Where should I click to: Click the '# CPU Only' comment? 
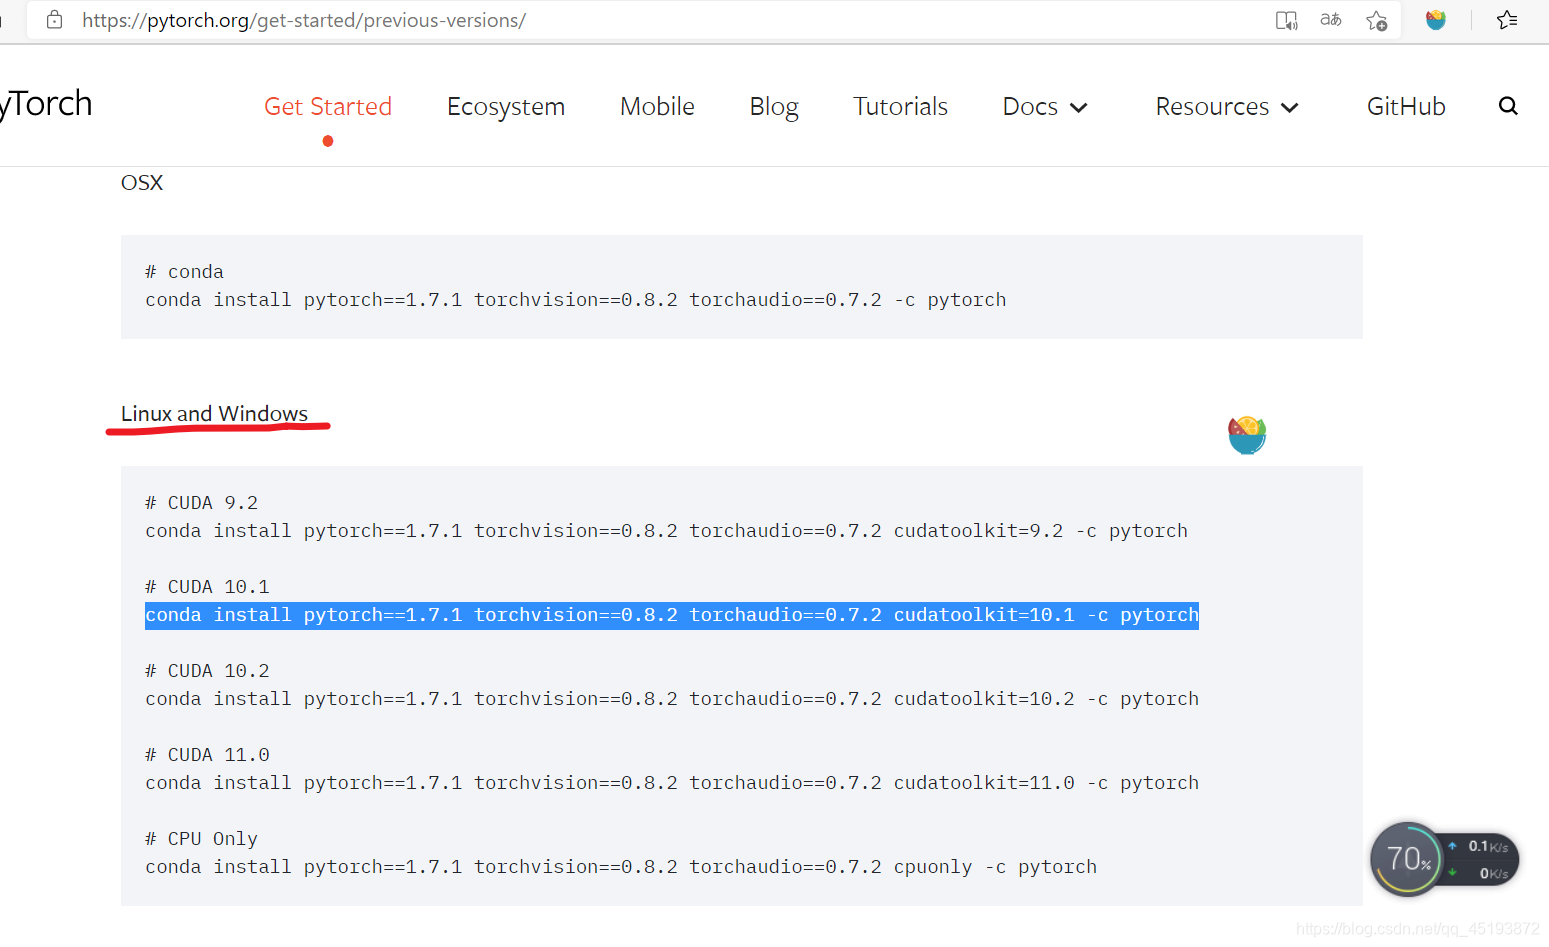point(201,839)
